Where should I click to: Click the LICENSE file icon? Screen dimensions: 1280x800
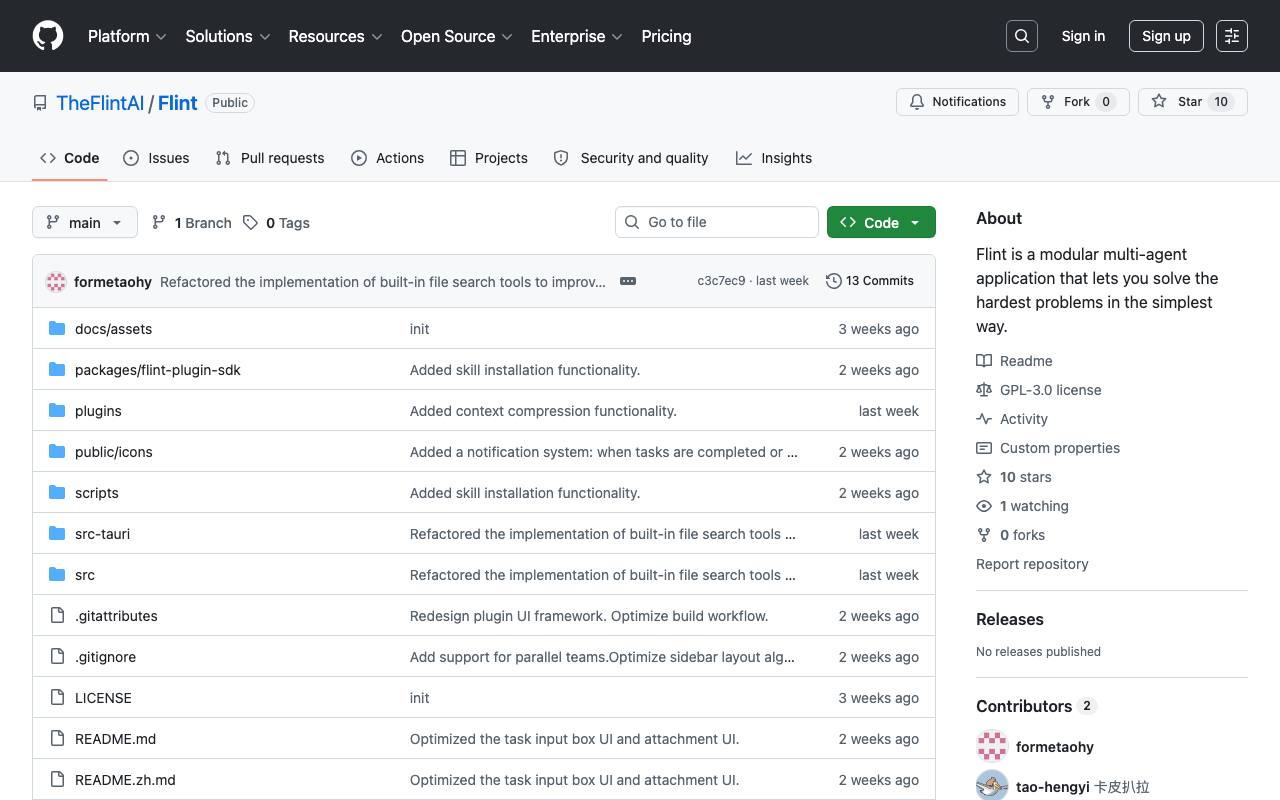57,698
